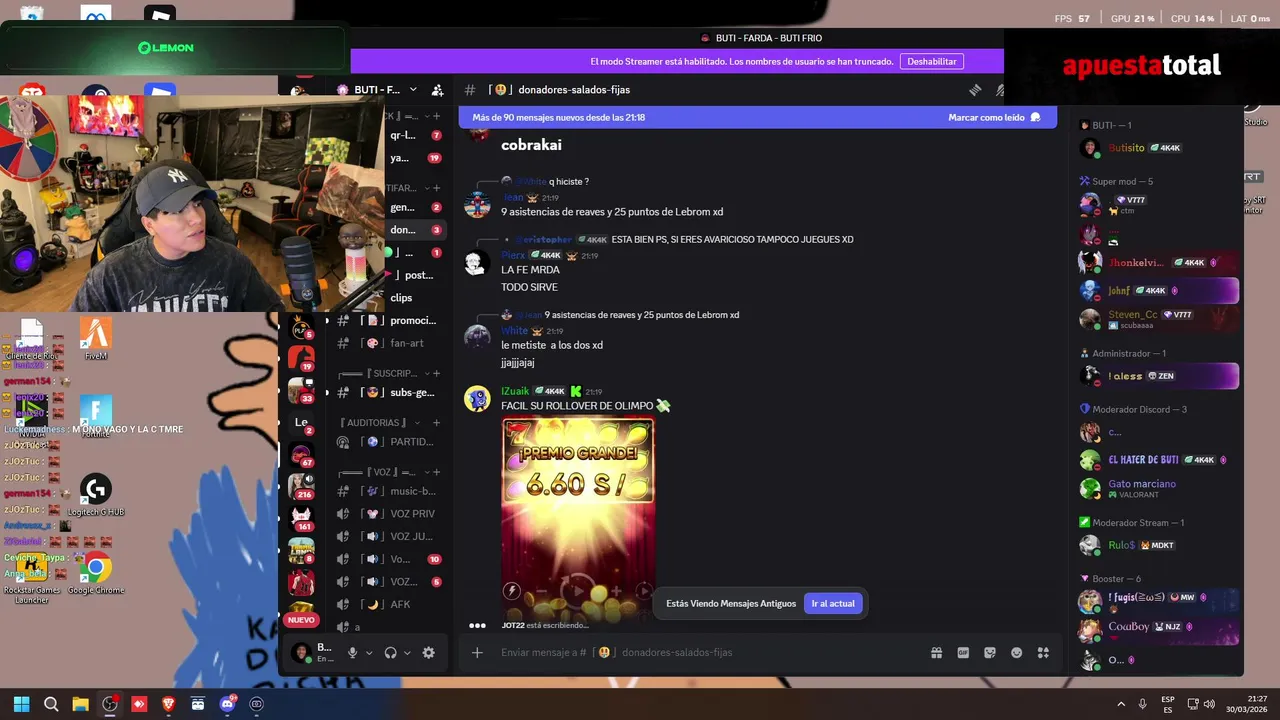Image resolution: width=1280 pixels, height=720 pixels.
Task: Add channel to VOZ category plus
Action: 437,472
